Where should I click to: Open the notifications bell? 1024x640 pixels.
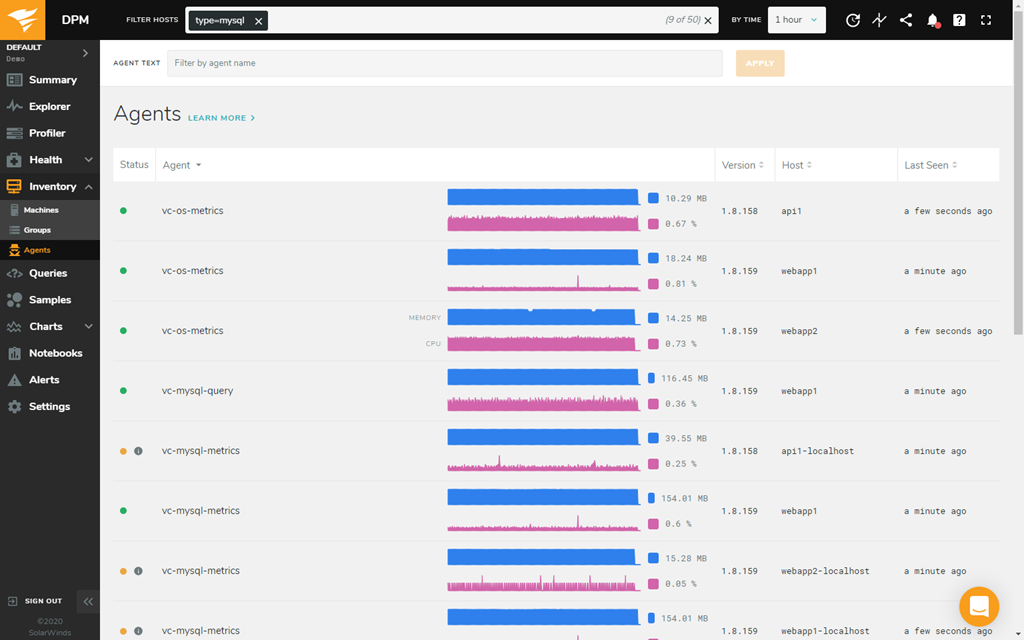932,20
